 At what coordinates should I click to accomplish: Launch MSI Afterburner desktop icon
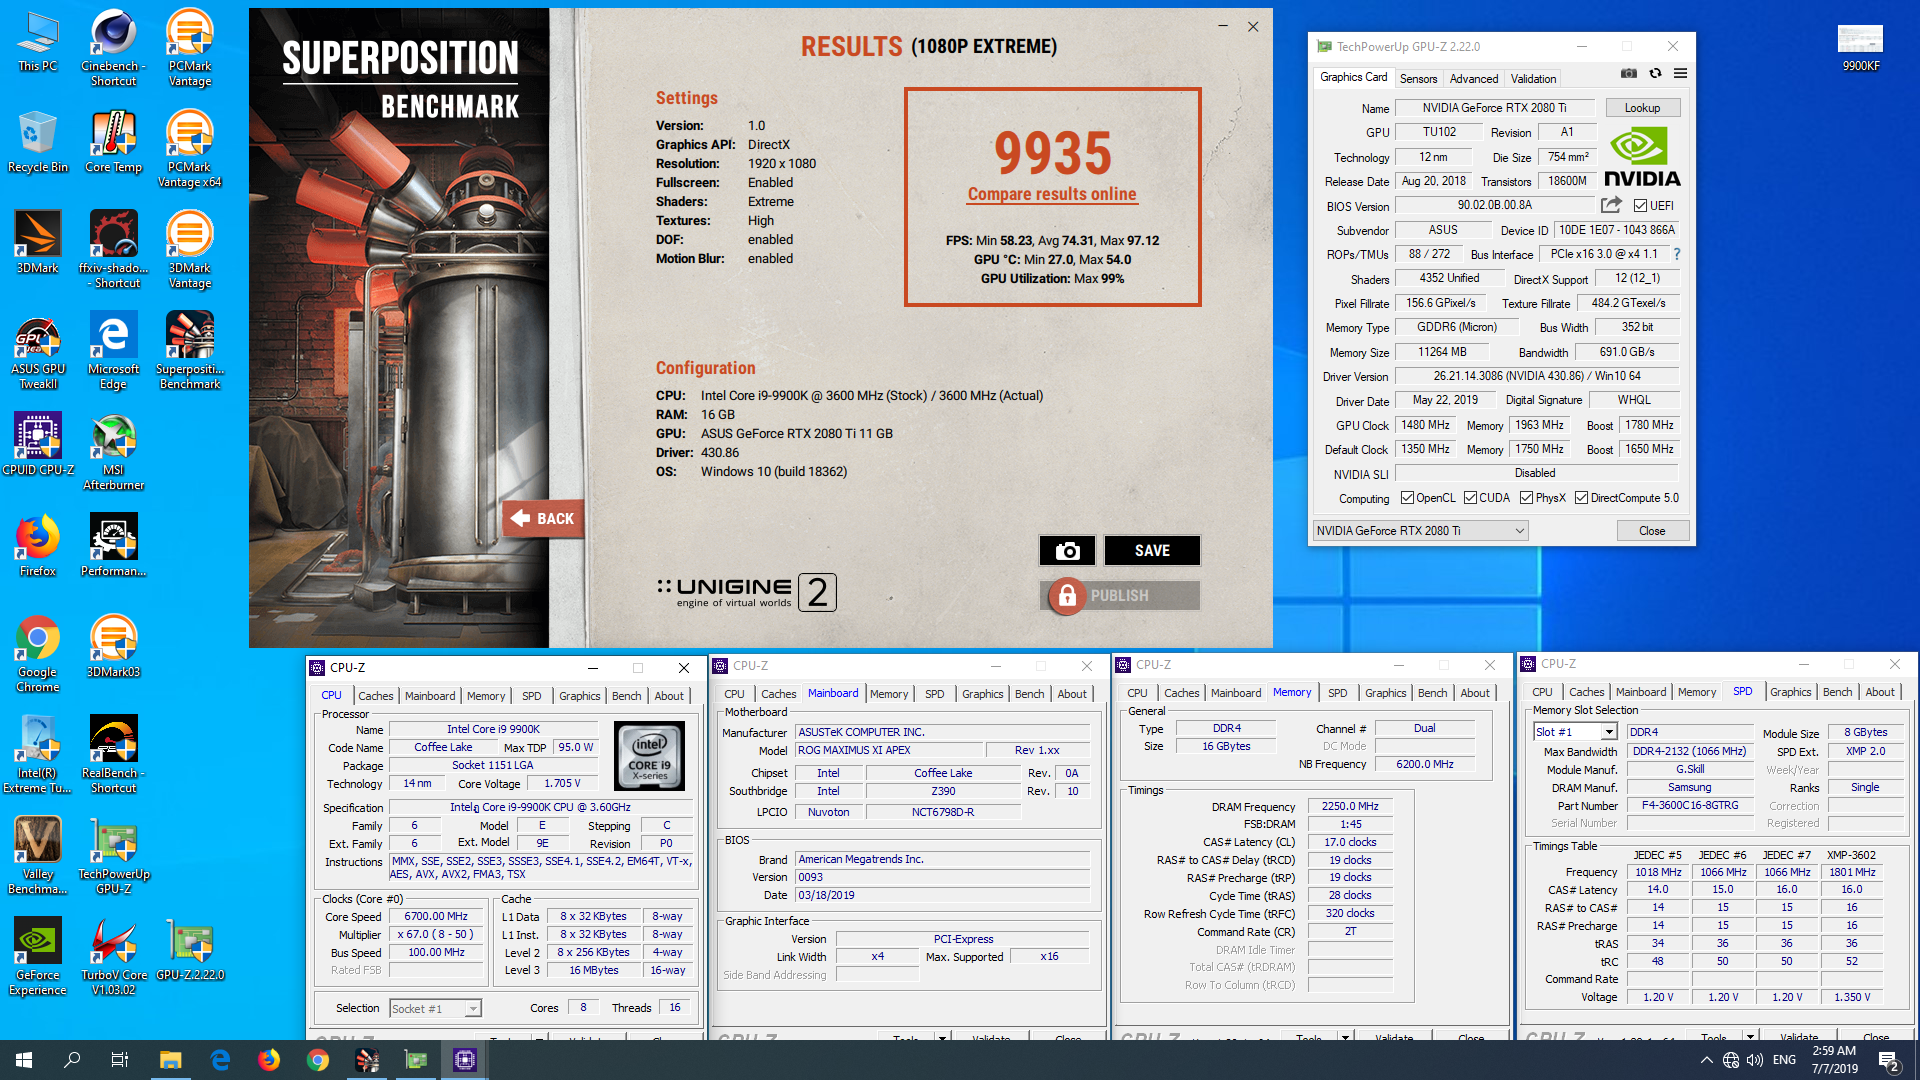(113, 452)
